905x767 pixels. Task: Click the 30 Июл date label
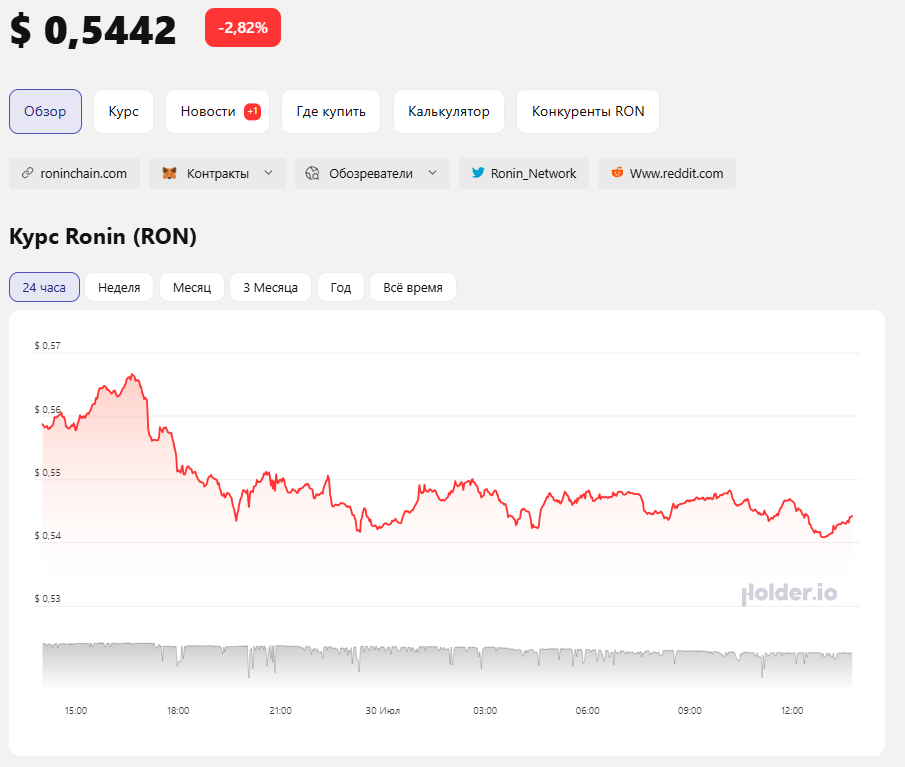[383, 710]
